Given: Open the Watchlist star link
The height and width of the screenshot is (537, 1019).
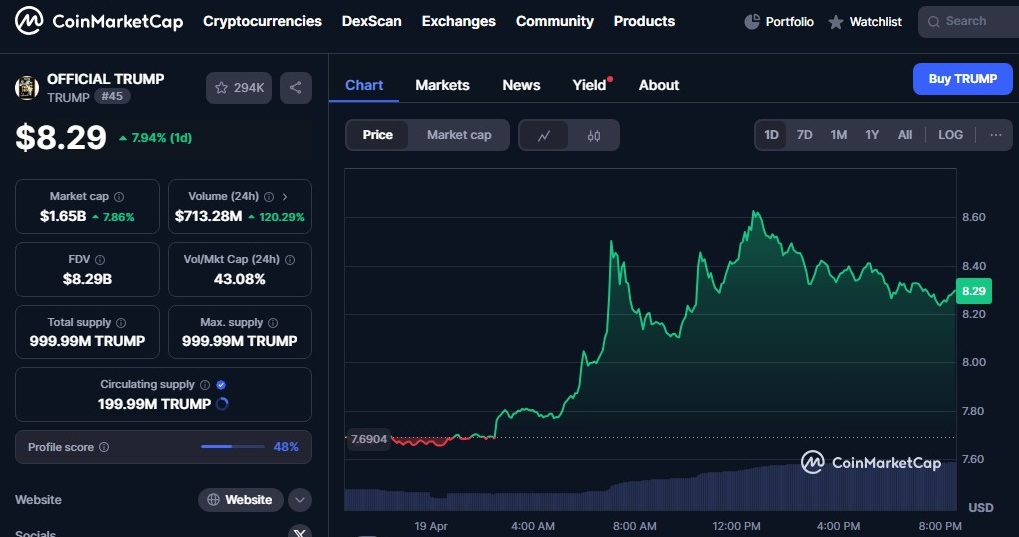Looking at the screenshot, I should 865,21.
